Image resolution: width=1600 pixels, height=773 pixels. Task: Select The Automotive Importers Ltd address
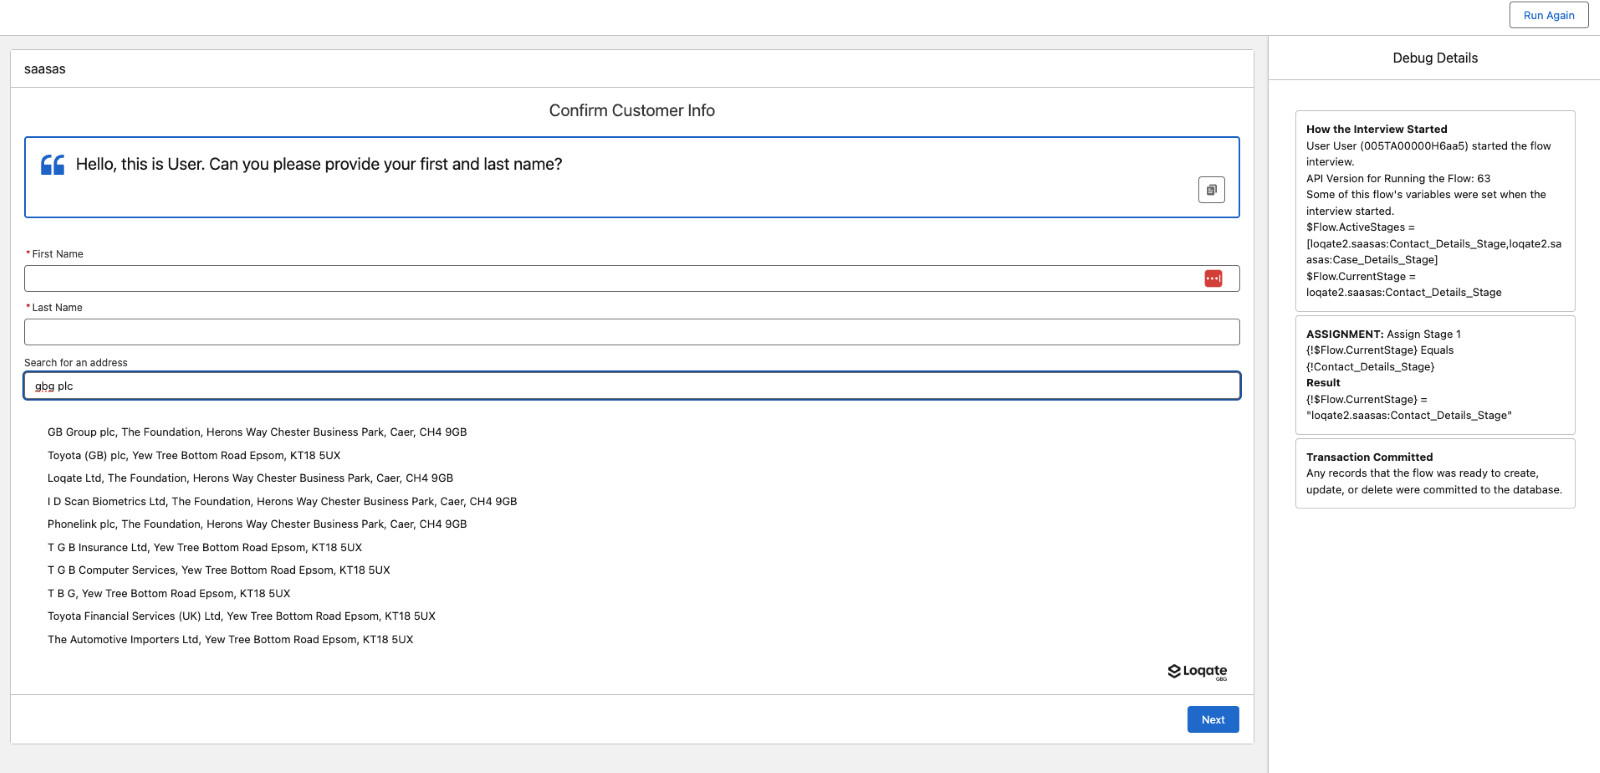230,639
